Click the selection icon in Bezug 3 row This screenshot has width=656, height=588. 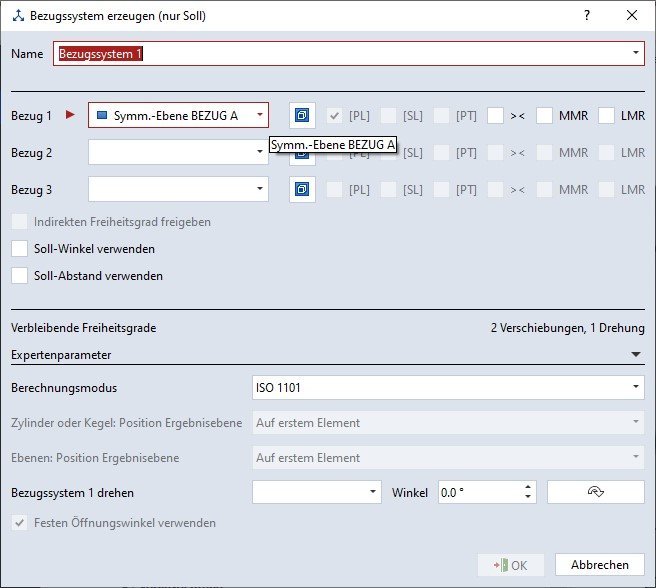click(x=302, y=188)
